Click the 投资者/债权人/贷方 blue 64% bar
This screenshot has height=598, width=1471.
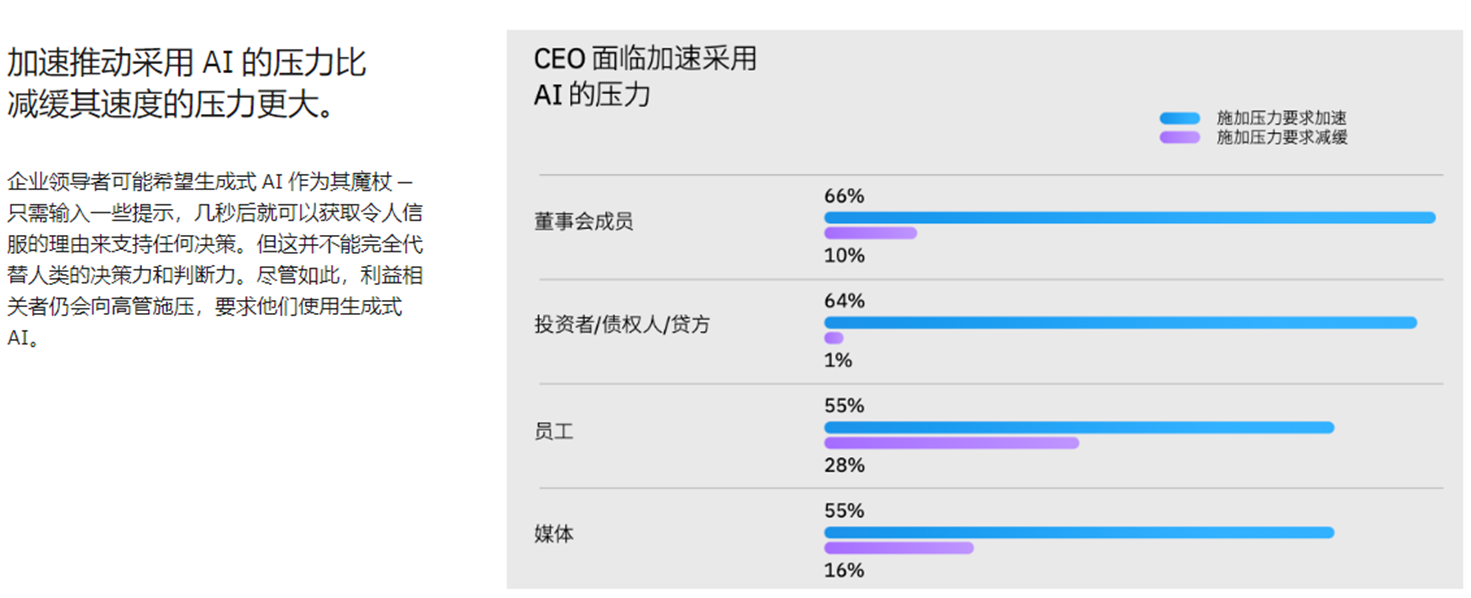(1120, 322)
